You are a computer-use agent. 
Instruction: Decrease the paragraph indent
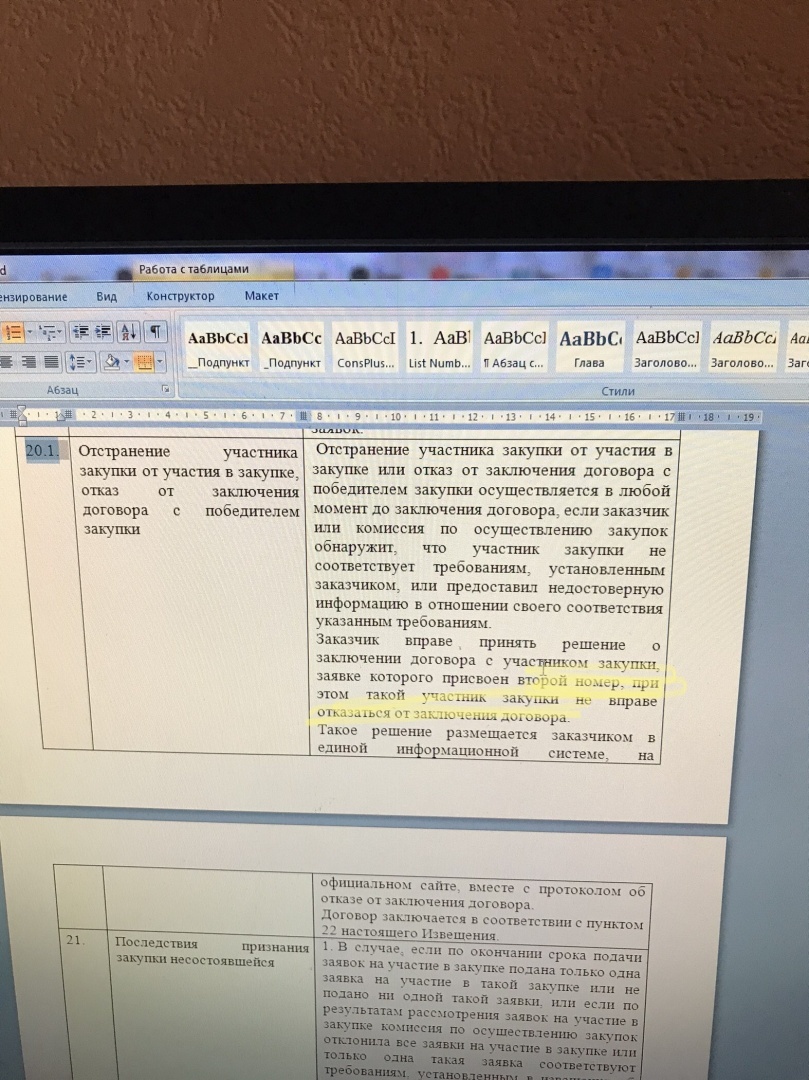[x=81, y=332]
